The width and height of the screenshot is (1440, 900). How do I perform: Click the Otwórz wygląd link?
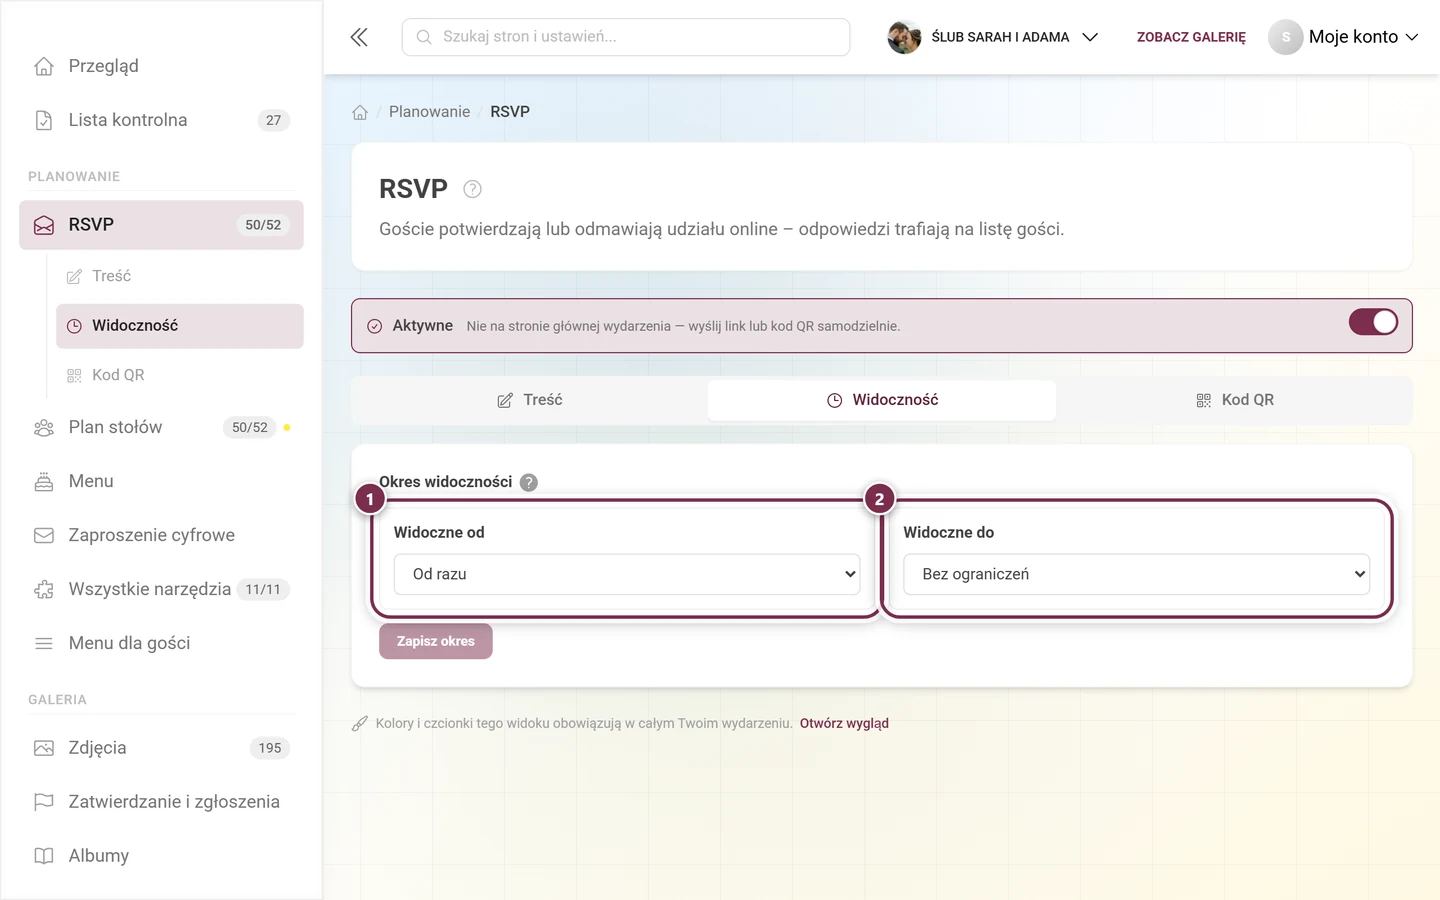tap(844, 723)
